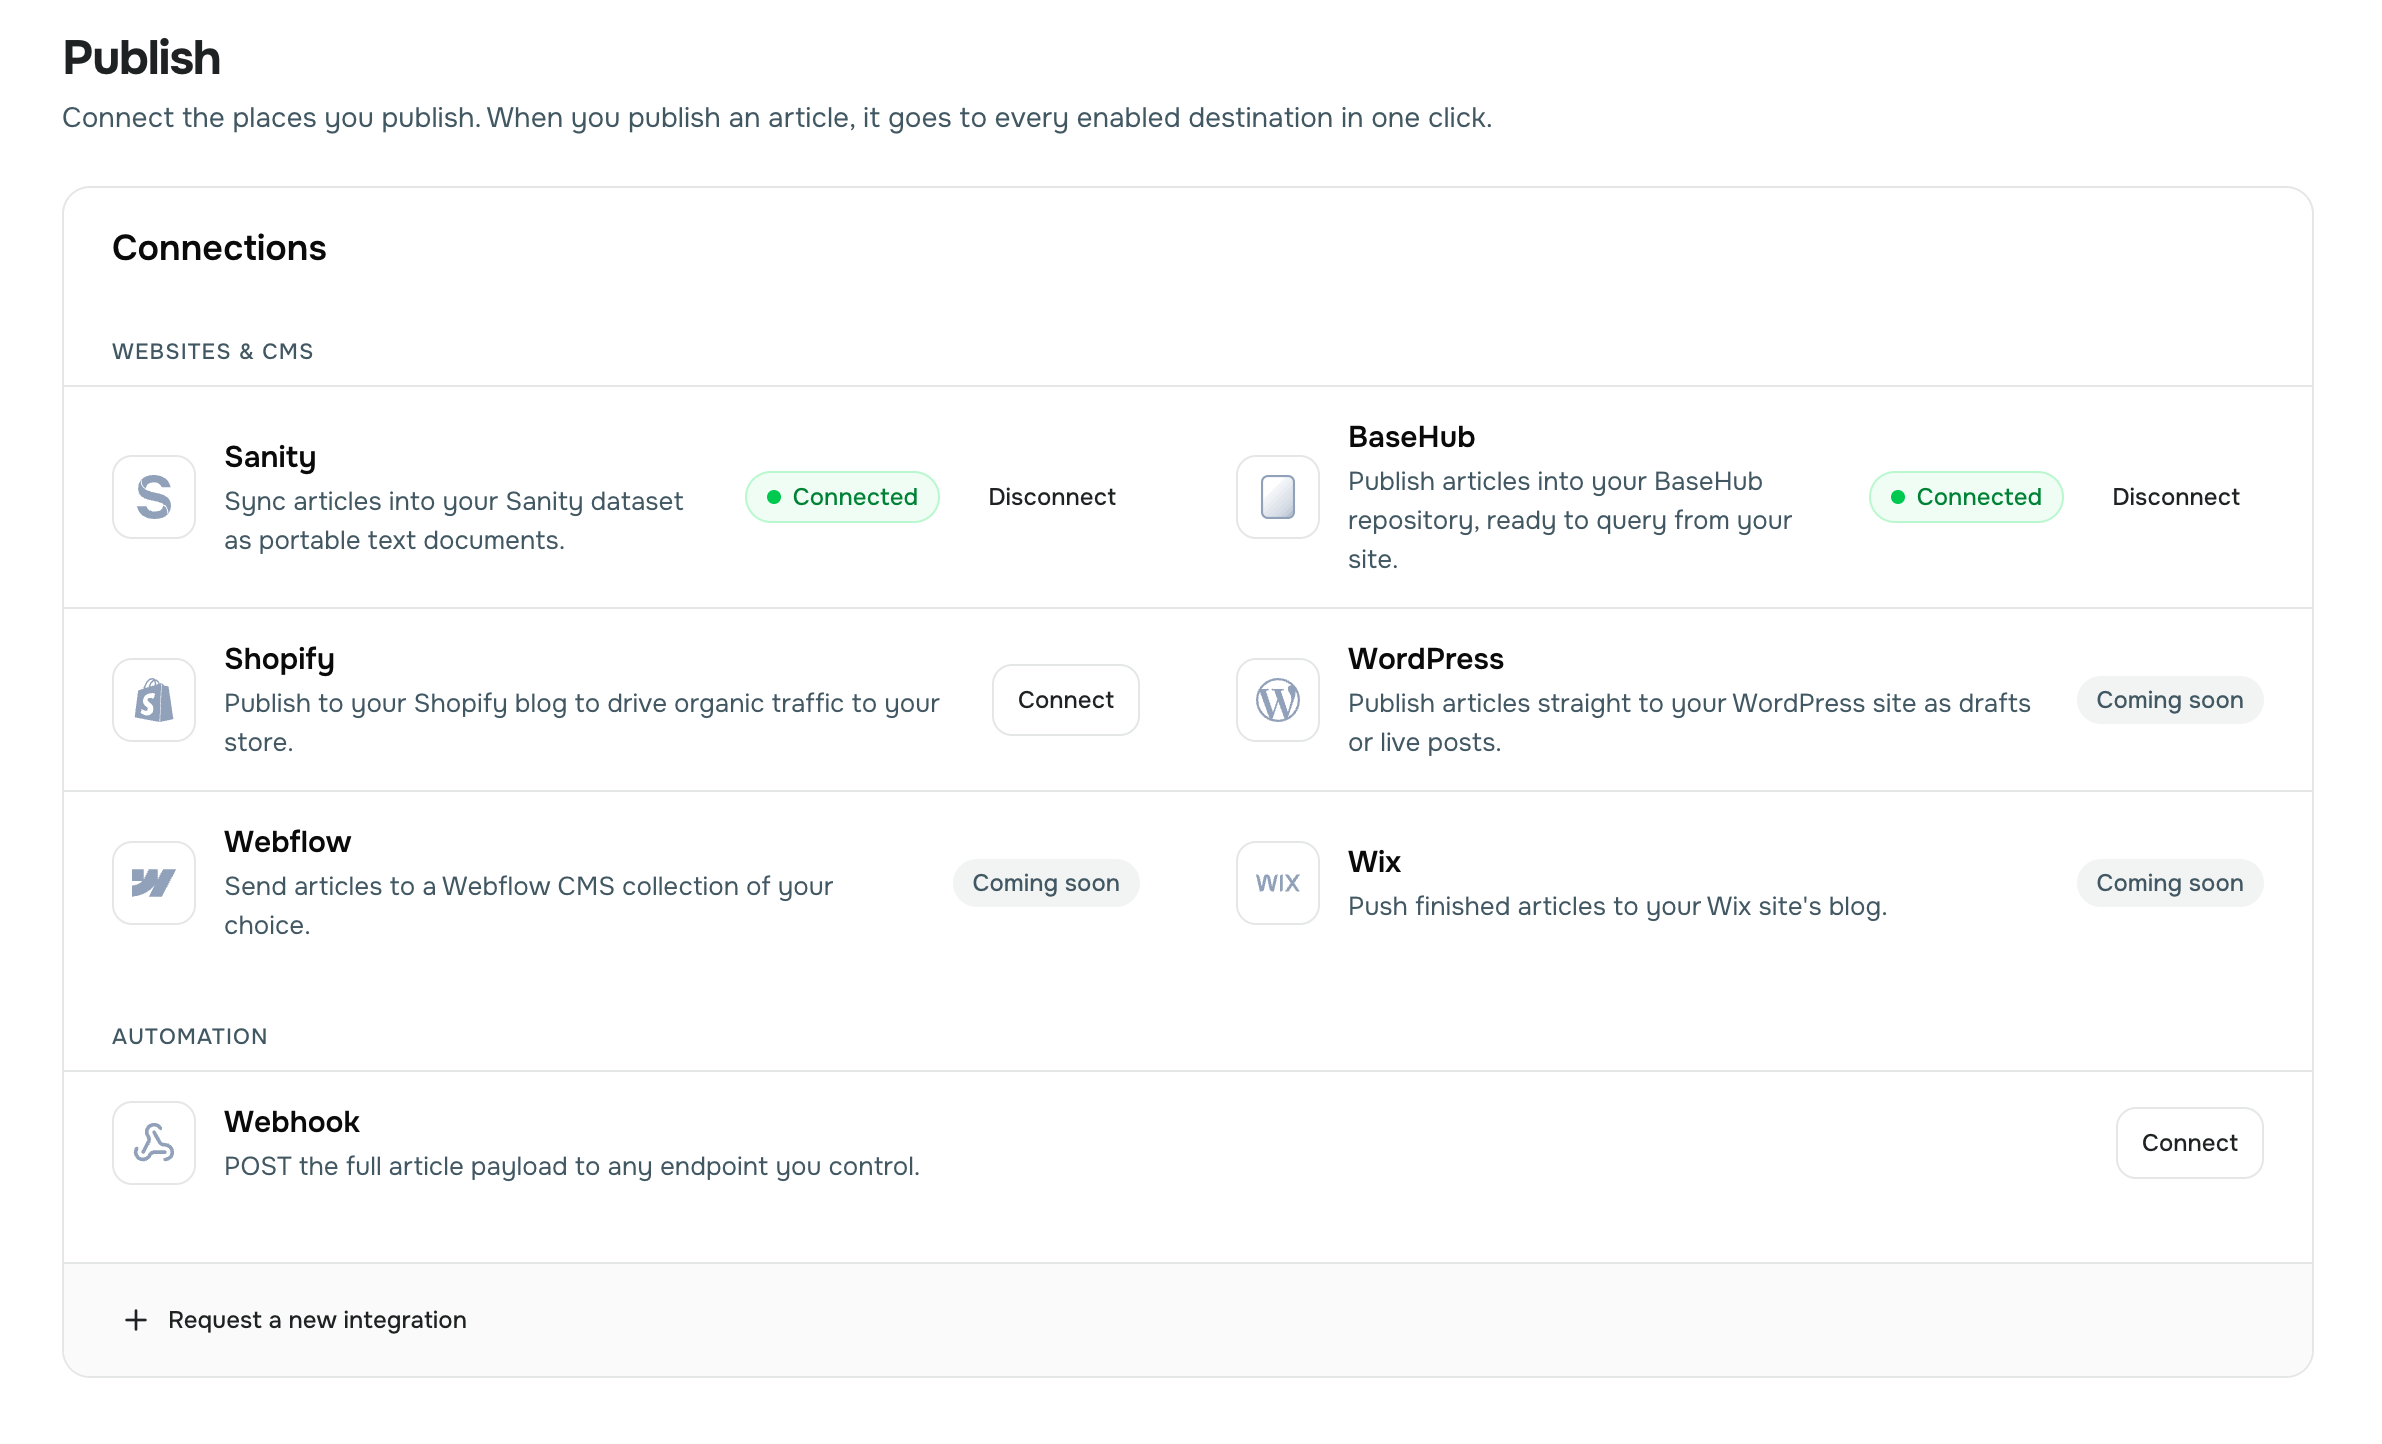2382x1444 pixels.
Task: Select the Wix title text
Action: (x=1374, y=862)
